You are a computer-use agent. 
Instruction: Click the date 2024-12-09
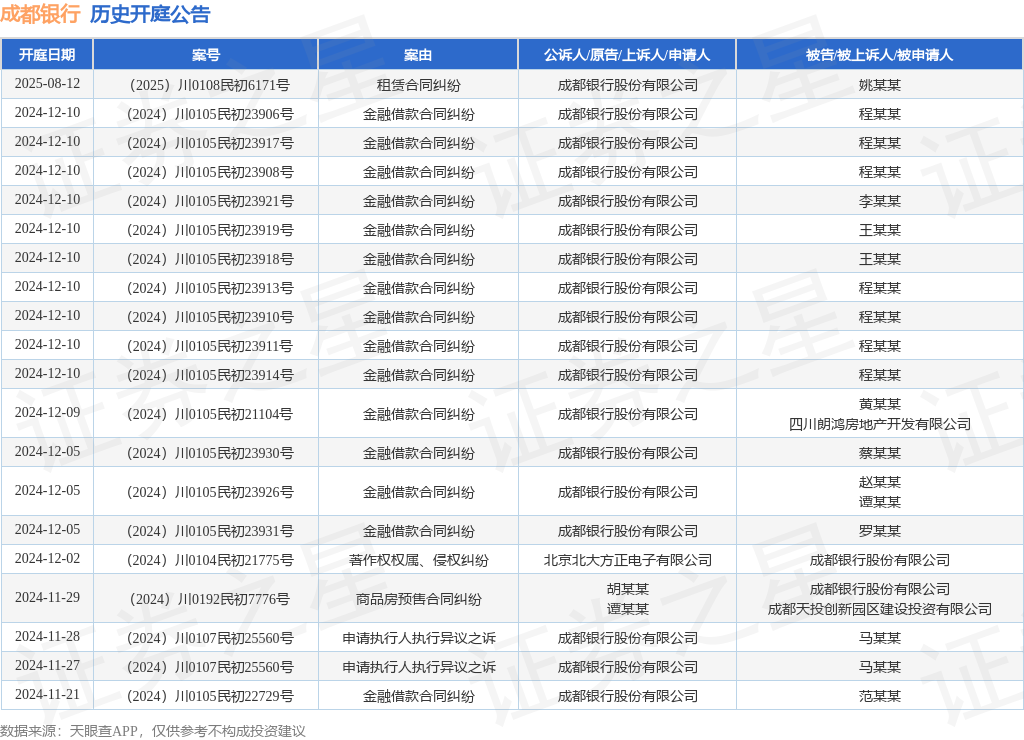pyautogui.click(x=47, y=413)
